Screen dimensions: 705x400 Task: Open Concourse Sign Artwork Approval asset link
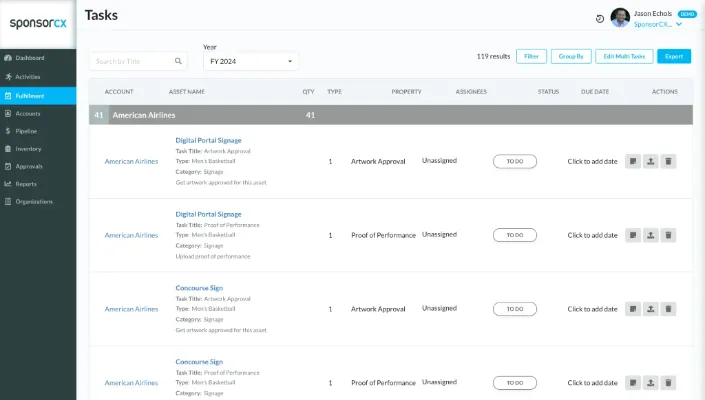(199, 288)
